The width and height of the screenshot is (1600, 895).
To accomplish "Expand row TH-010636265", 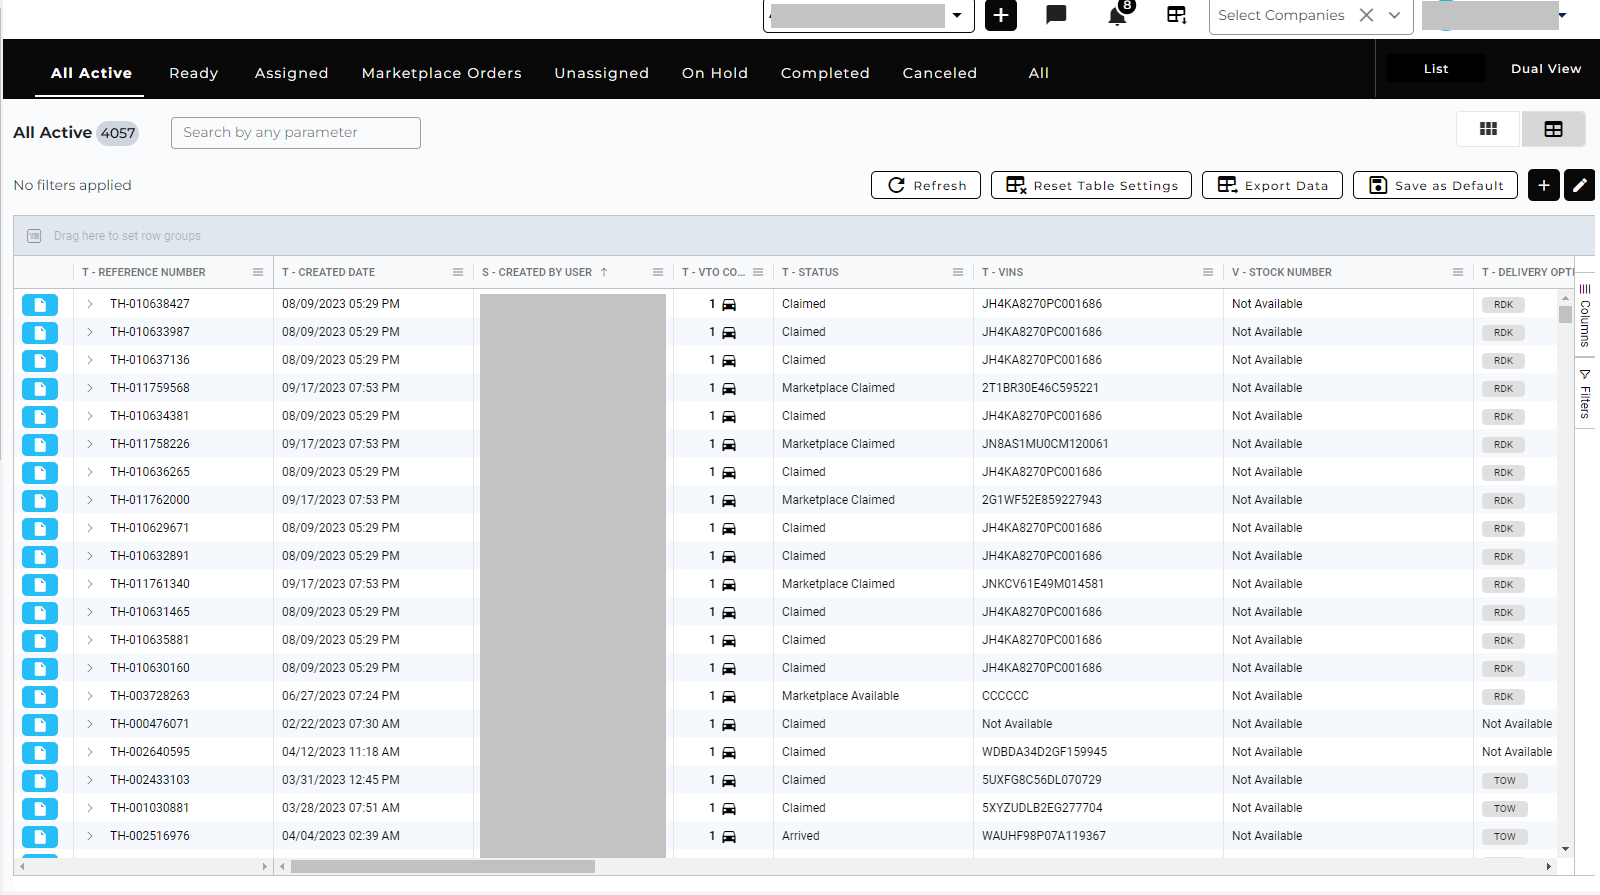I will click(90, 472).
